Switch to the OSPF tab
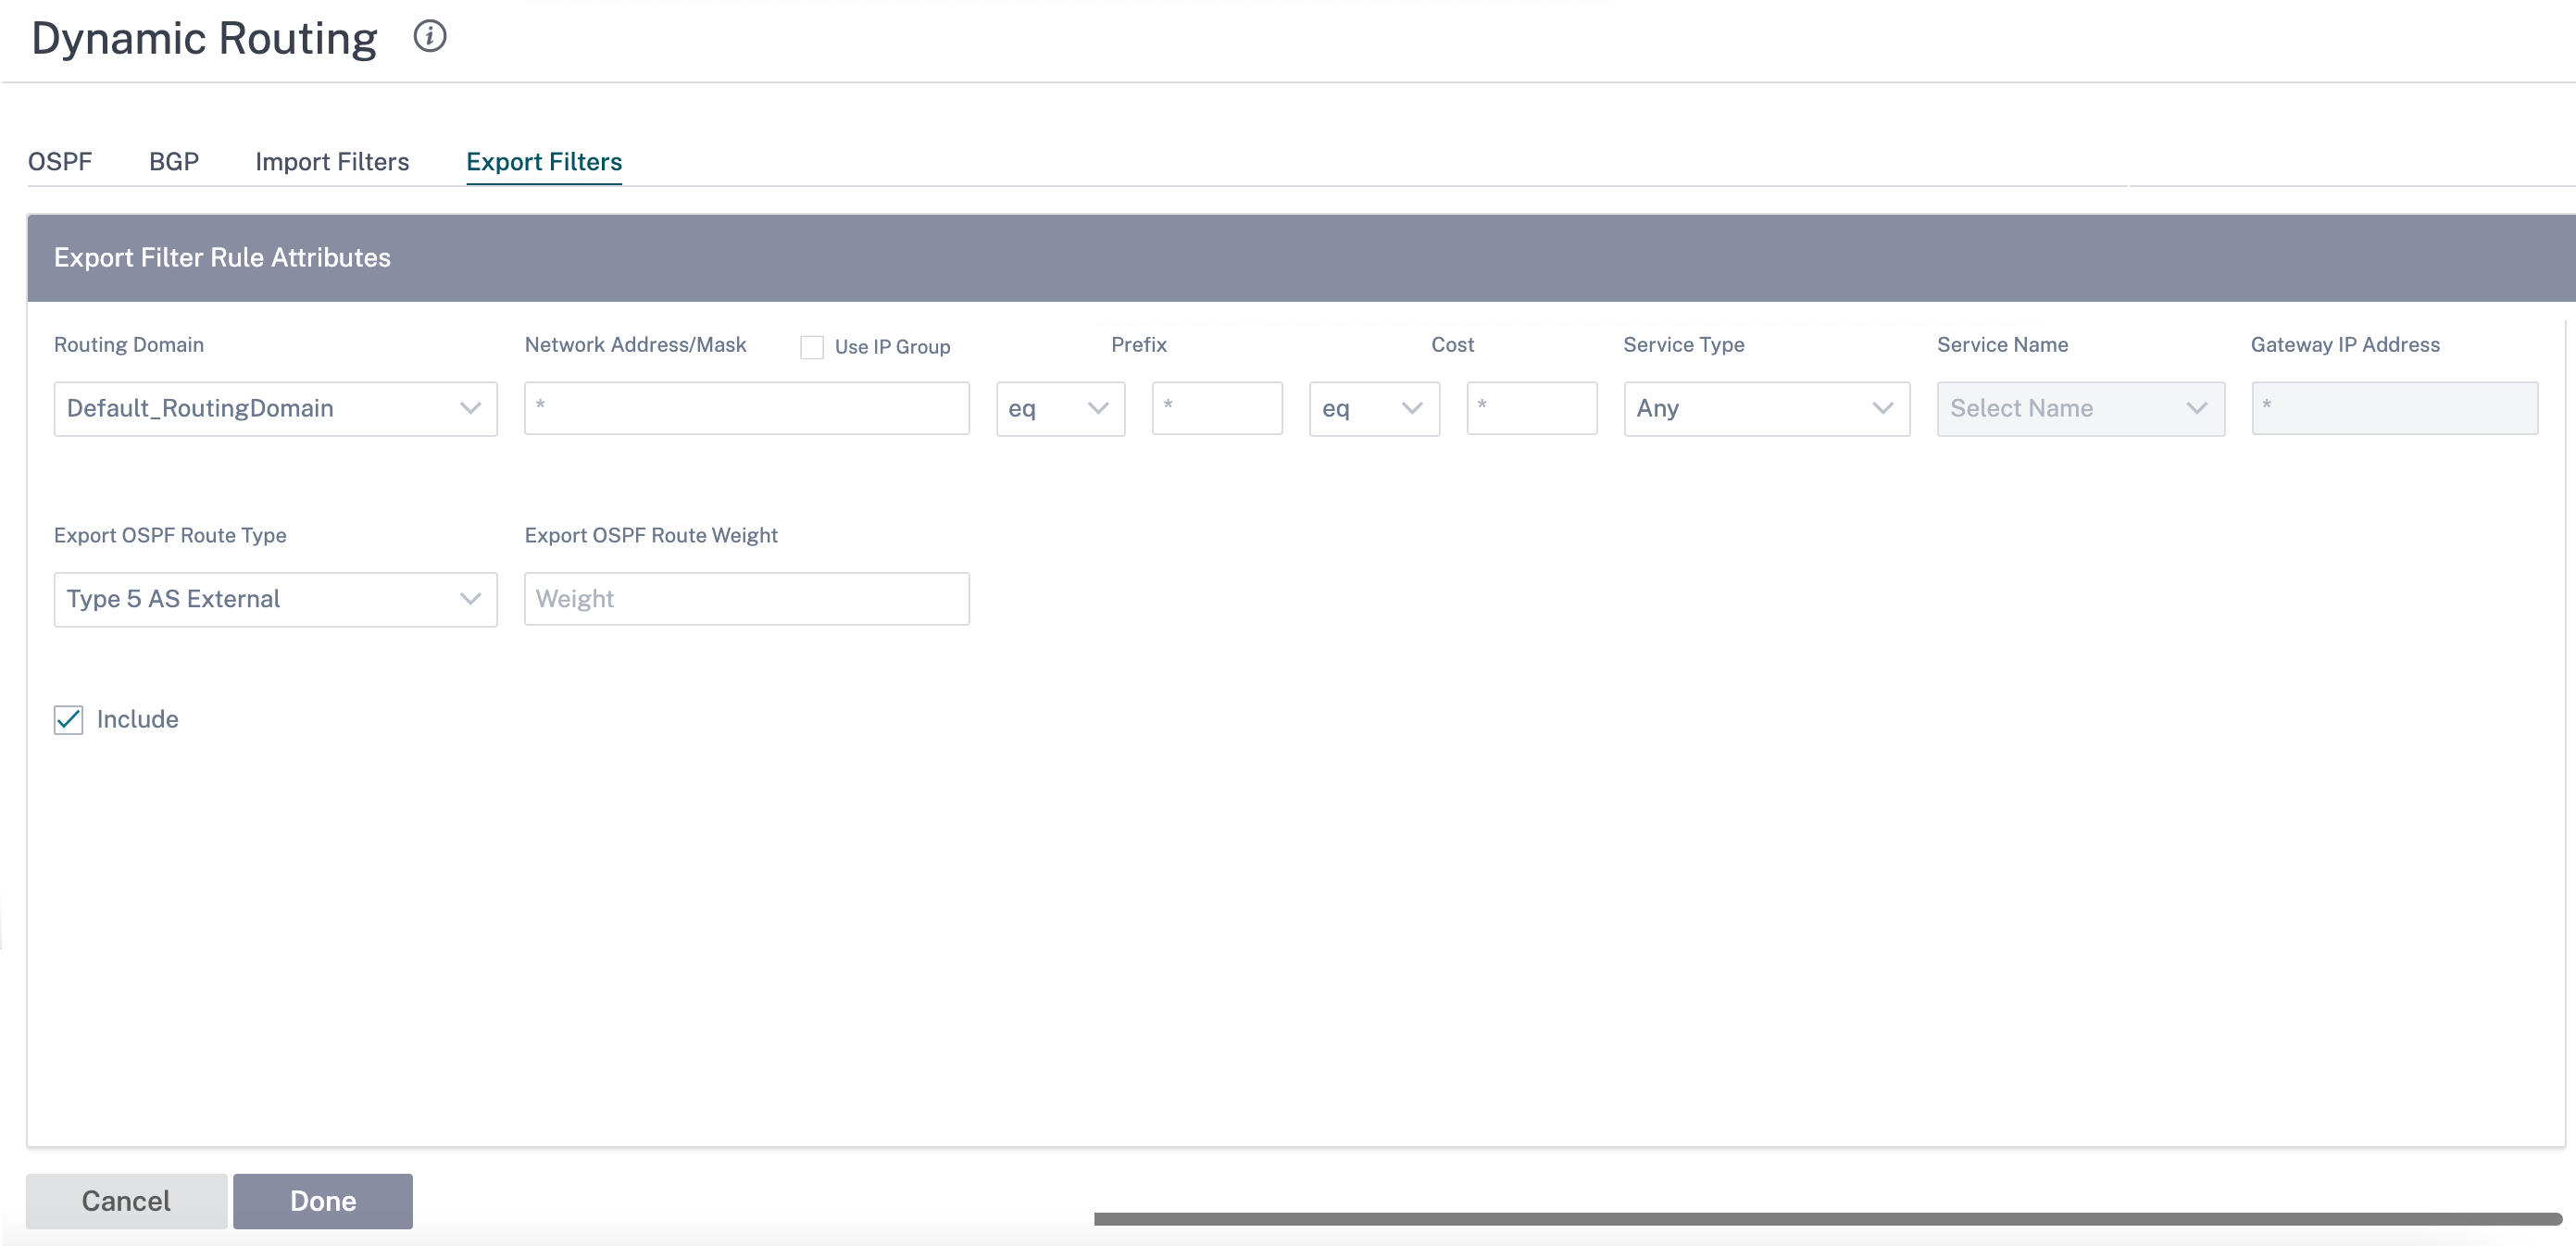2576x1246 pixels. click(60, 161)
